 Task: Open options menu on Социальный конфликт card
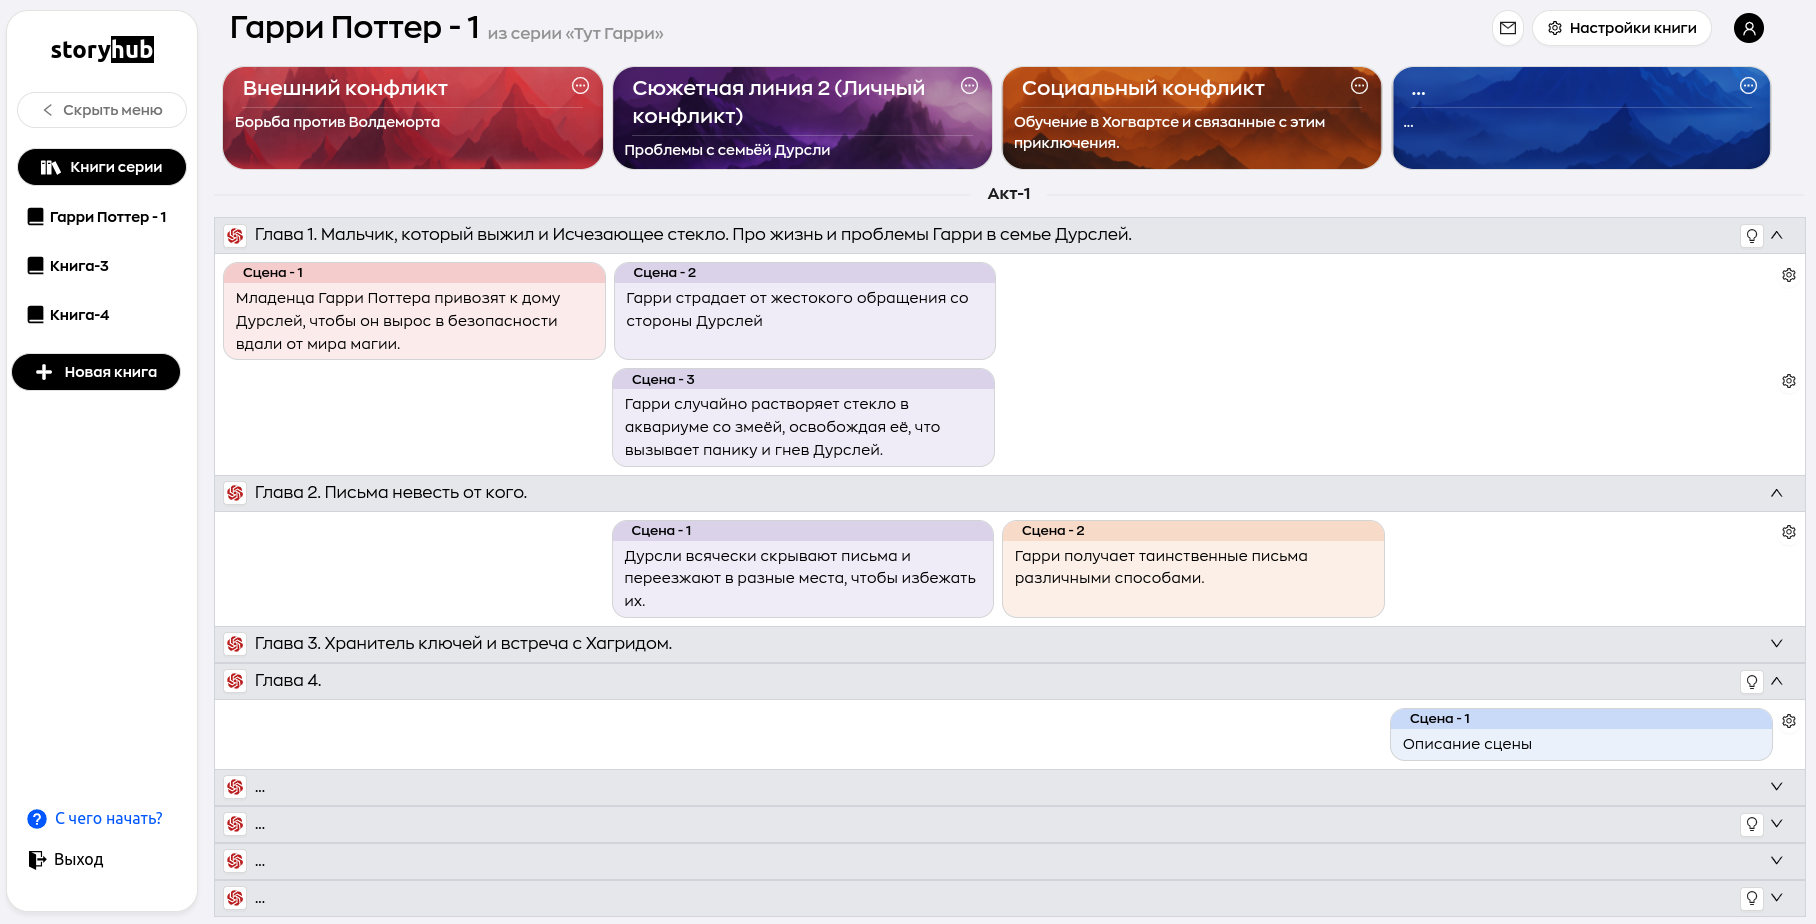[1359, 86]
